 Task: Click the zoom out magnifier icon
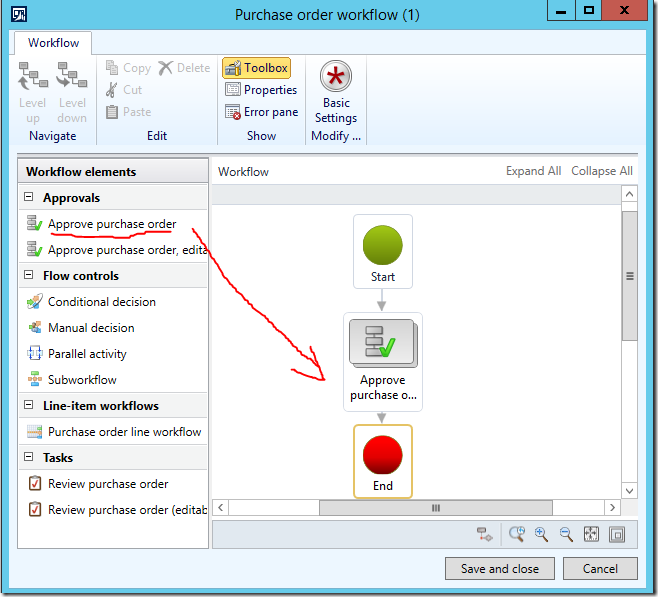click(x=566, y=534)
